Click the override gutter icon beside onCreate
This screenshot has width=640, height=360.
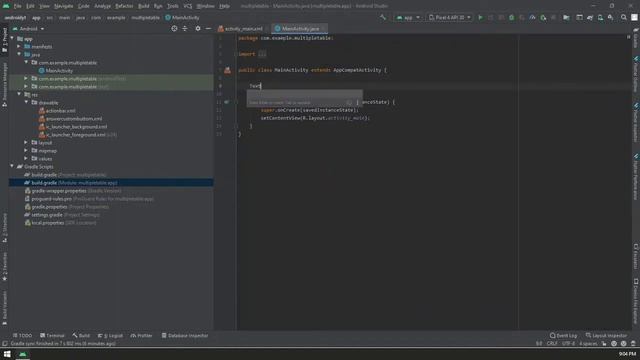click(x=227, y=102)
